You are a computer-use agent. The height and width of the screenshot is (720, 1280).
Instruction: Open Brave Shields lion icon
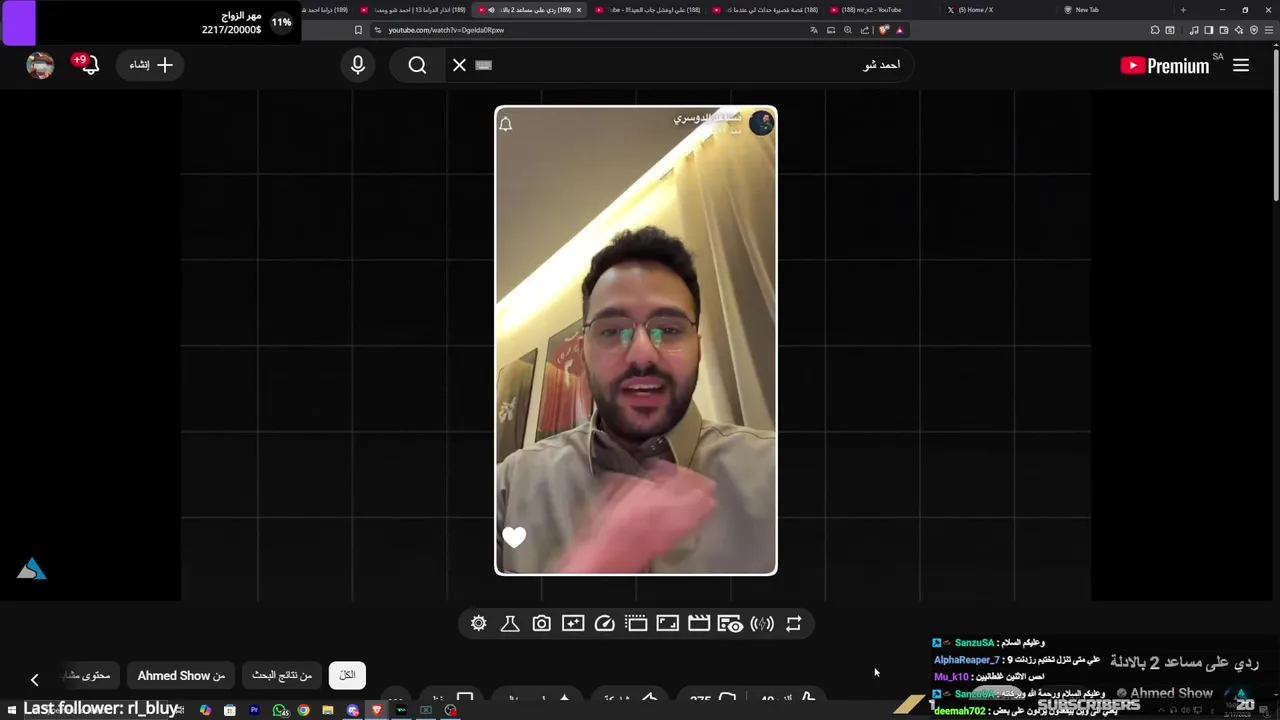tap(883, 30)
